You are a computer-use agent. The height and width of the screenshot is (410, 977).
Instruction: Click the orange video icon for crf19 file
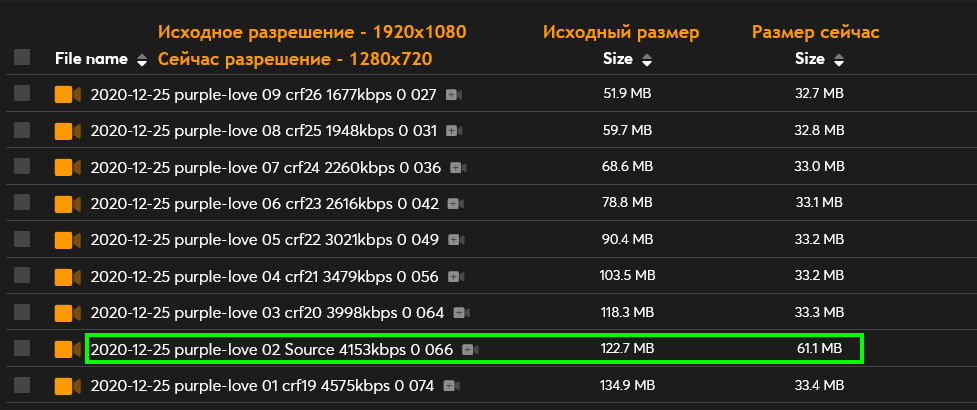67,385
